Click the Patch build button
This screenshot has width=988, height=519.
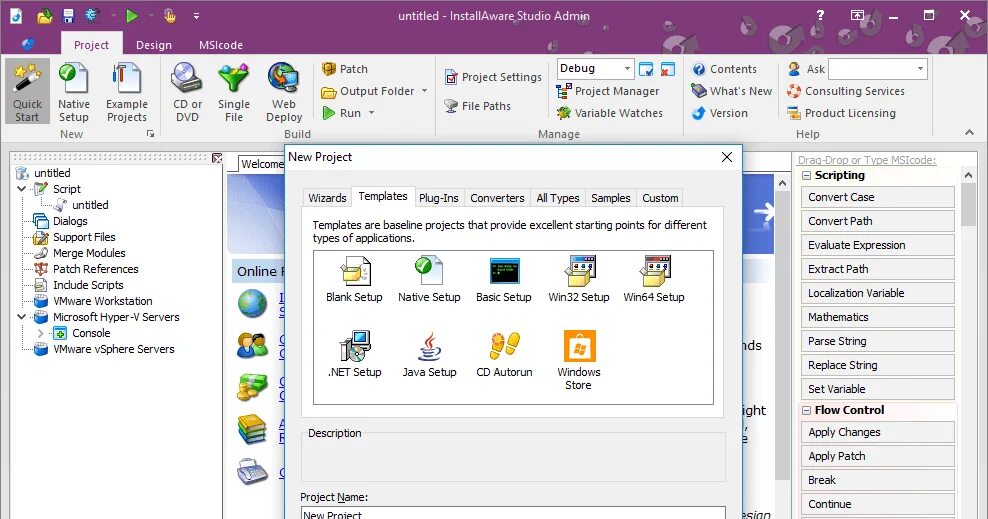tap(345, 69)
